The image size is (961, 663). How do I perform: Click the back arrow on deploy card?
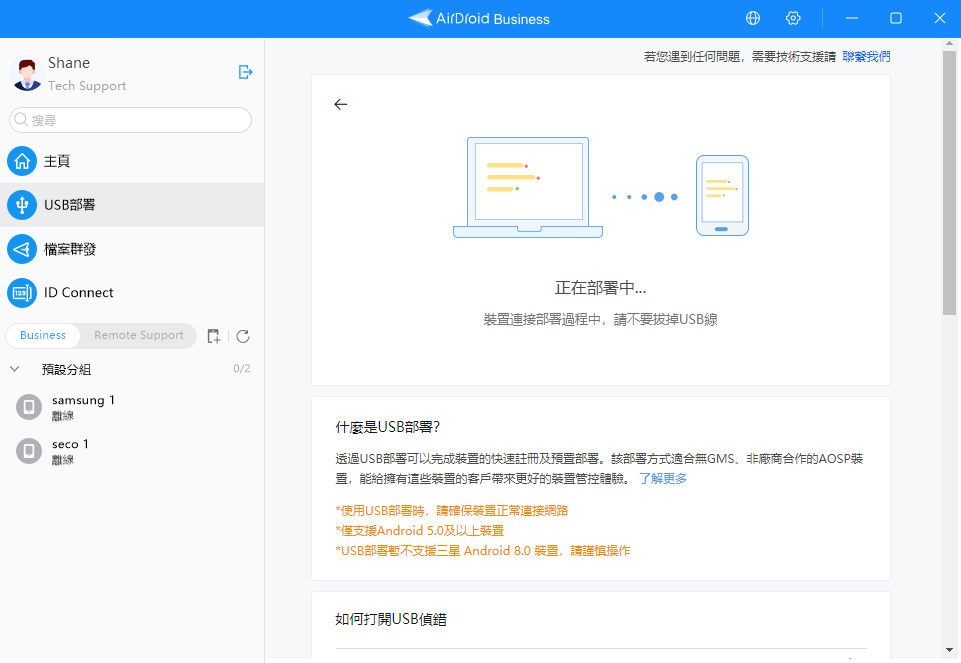coord(341,104)
